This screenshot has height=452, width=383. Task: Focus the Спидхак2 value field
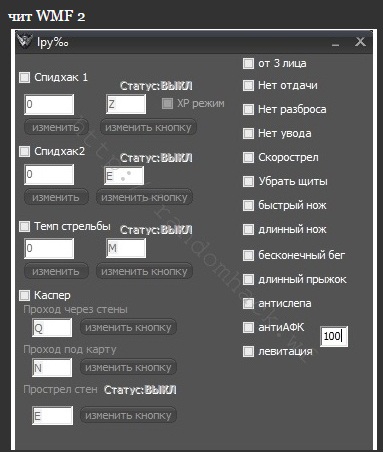49,174
